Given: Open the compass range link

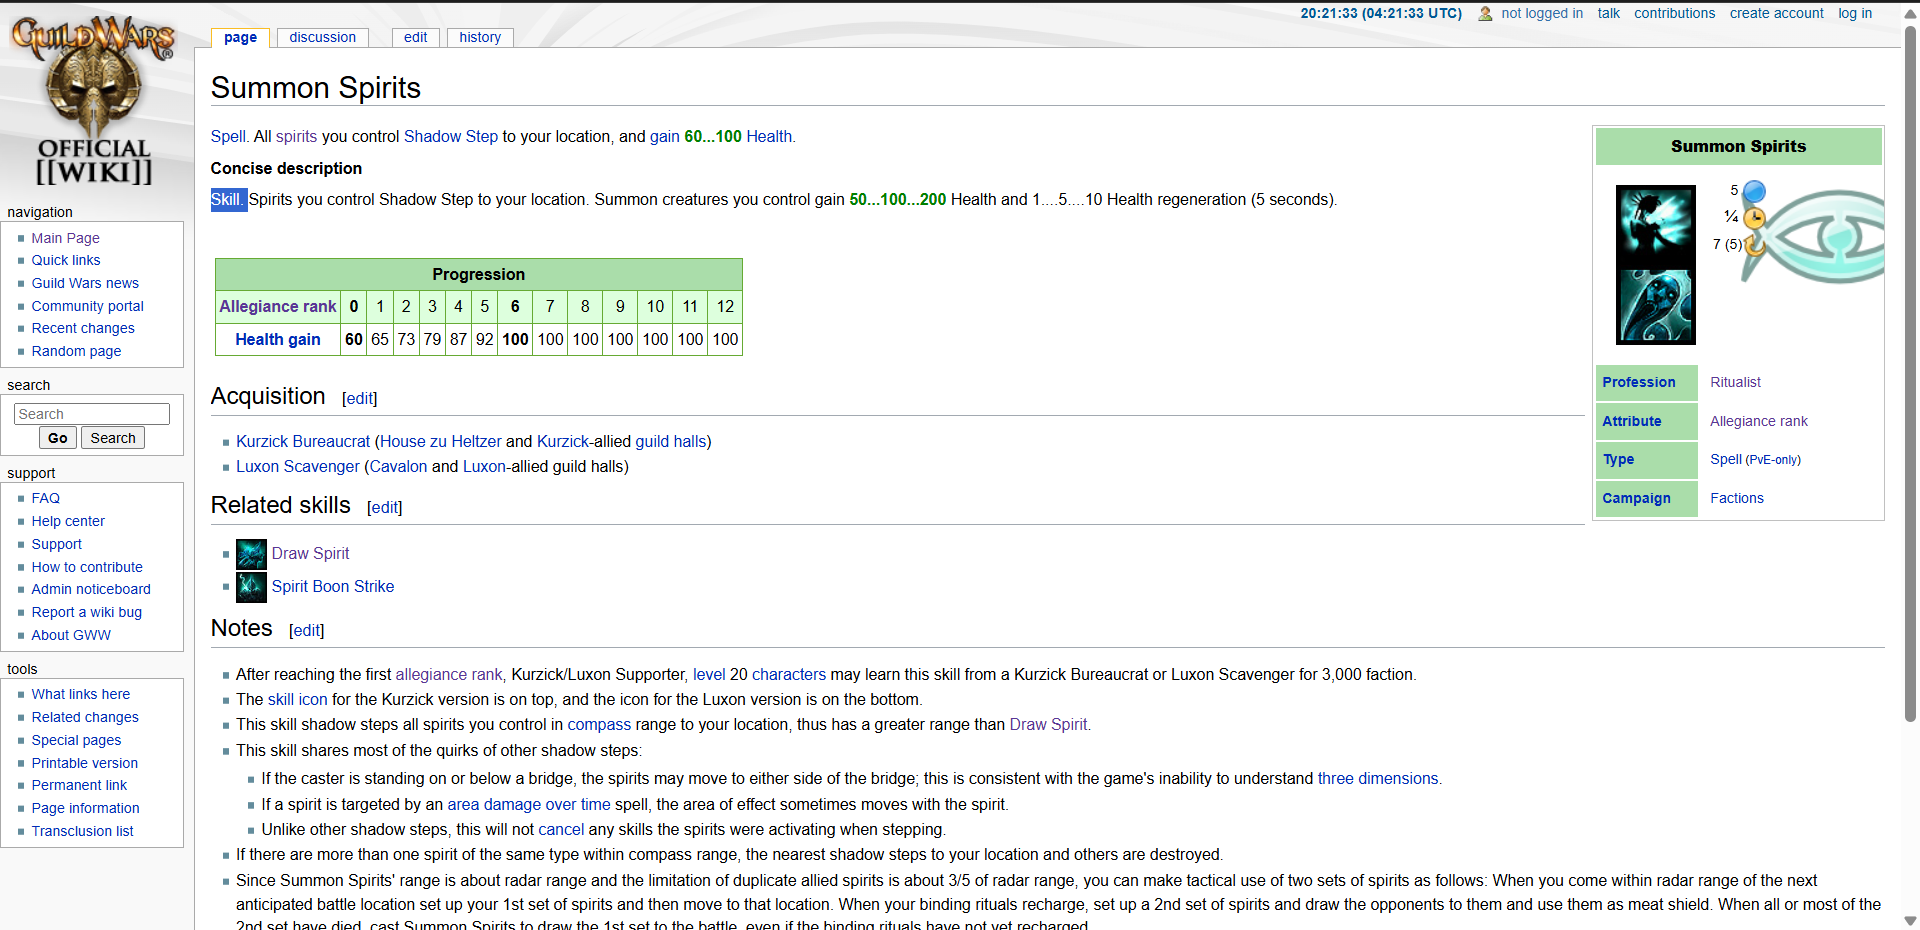Looking at the screenshot, I should click(599, 724).
